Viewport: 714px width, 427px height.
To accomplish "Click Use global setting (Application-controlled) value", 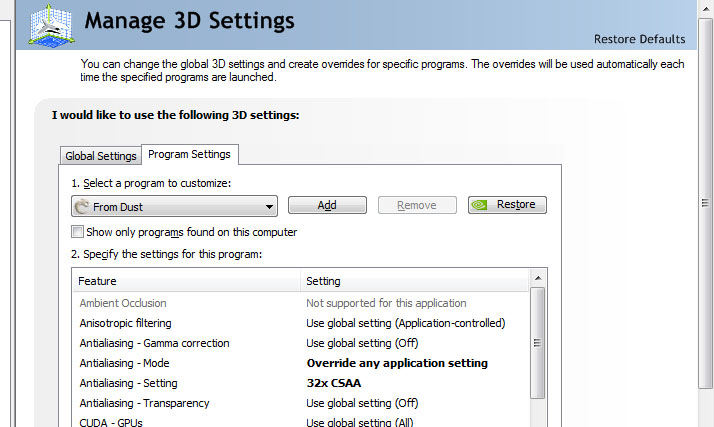I will (x=406, y=323).
